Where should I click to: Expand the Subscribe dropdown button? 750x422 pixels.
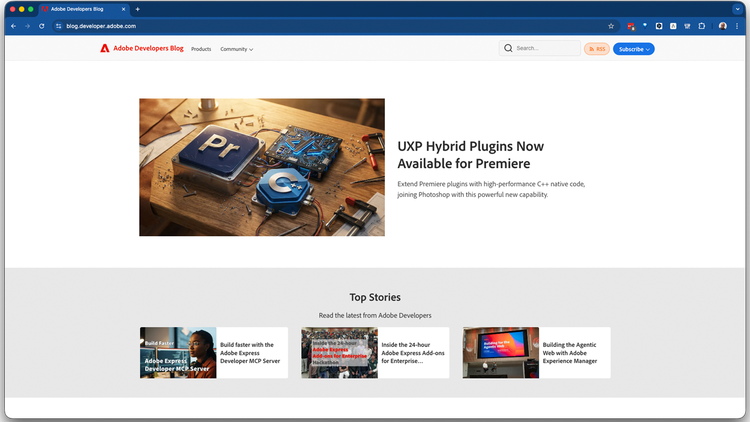tap(633, 49)
